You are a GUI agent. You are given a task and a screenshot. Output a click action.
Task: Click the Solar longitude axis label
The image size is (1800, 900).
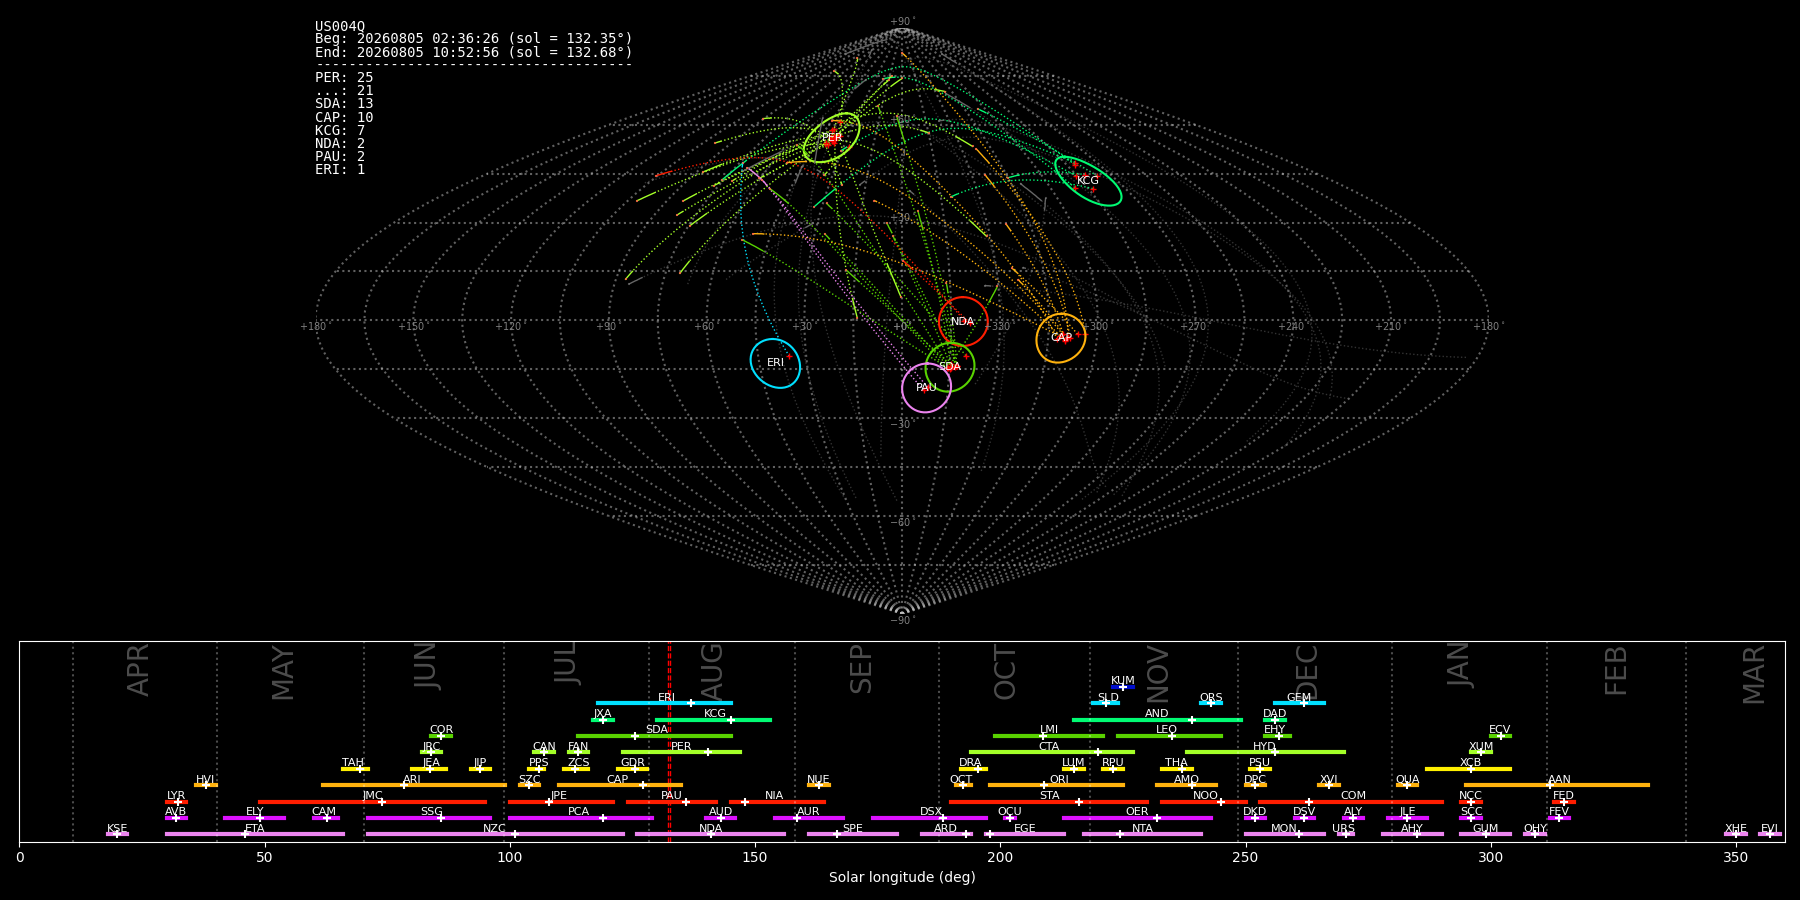(902, 877)
